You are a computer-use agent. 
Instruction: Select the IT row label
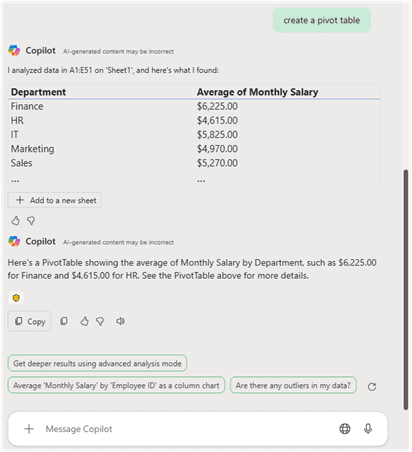(x=15, y=135)
